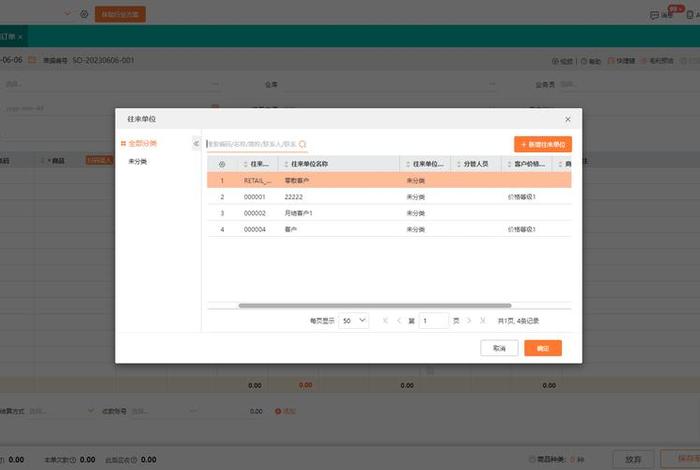Focus the dialog search field for code or name
700x470 pixels.
coord(252,144)
